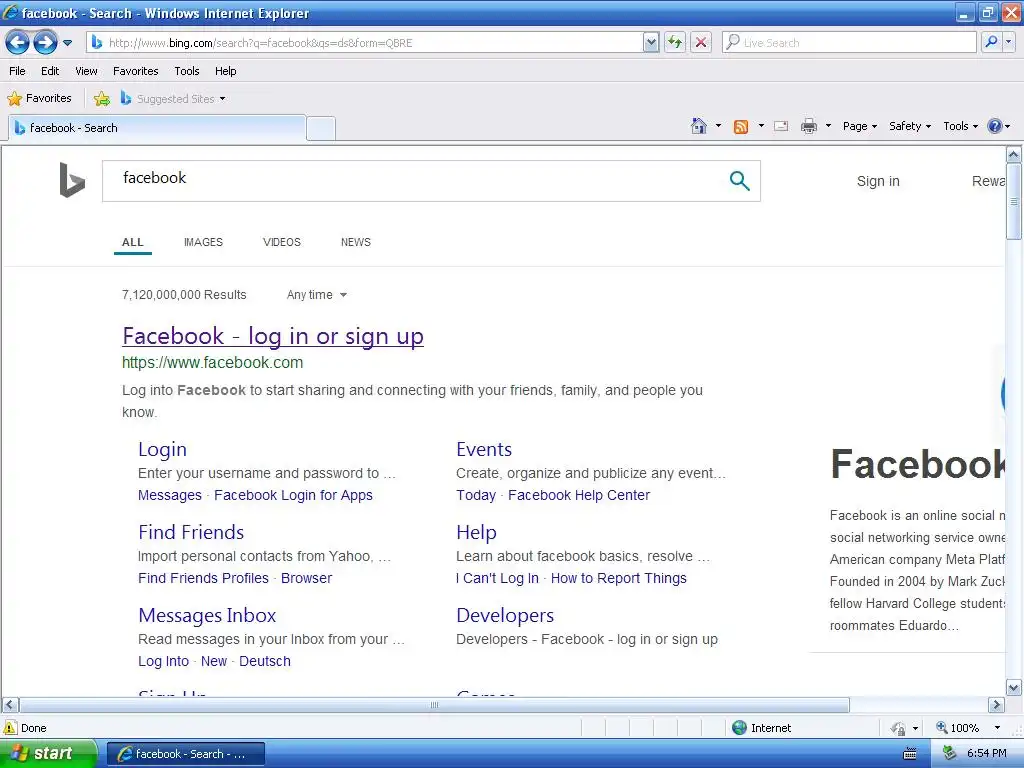
Task: Click the blue Help question mark icon
Action: click(x=995, y=126)
